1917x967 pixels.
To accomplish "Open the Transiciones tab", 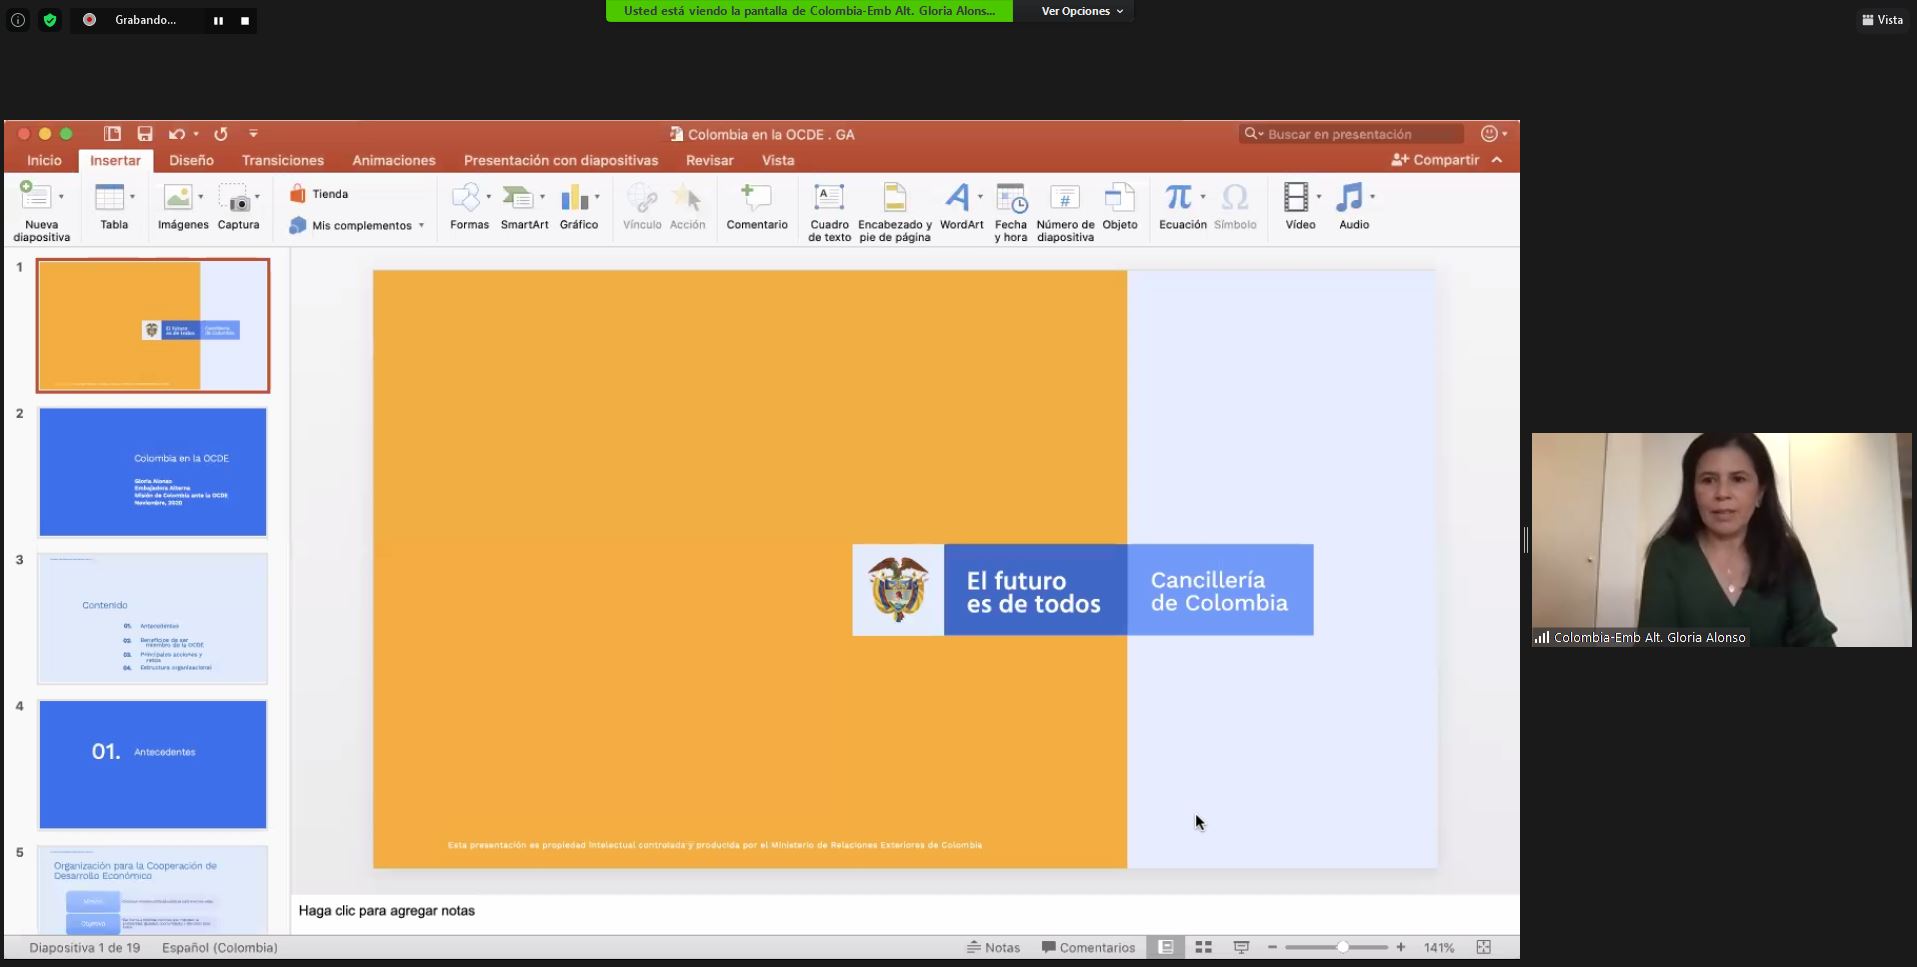I will coord(282,160).
